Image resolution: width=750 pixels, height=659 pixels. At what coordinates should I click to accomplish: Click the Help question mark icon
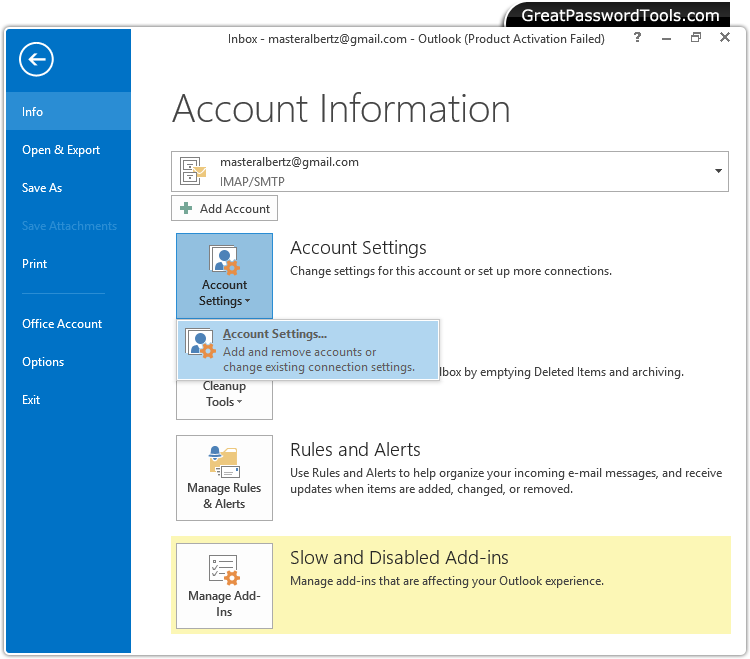637,37
